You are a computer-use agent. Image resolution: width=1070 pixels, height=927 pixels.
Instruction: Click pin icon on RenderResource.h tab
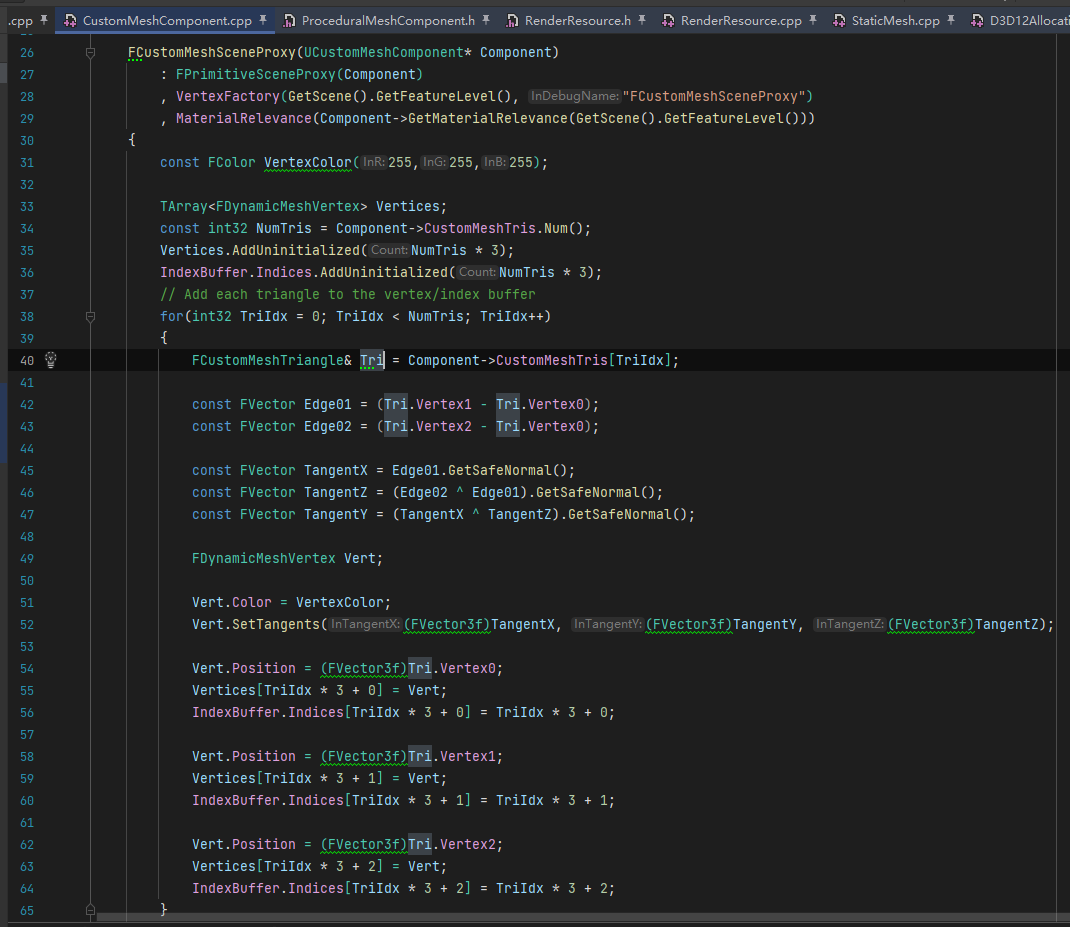tap(642, 20)
